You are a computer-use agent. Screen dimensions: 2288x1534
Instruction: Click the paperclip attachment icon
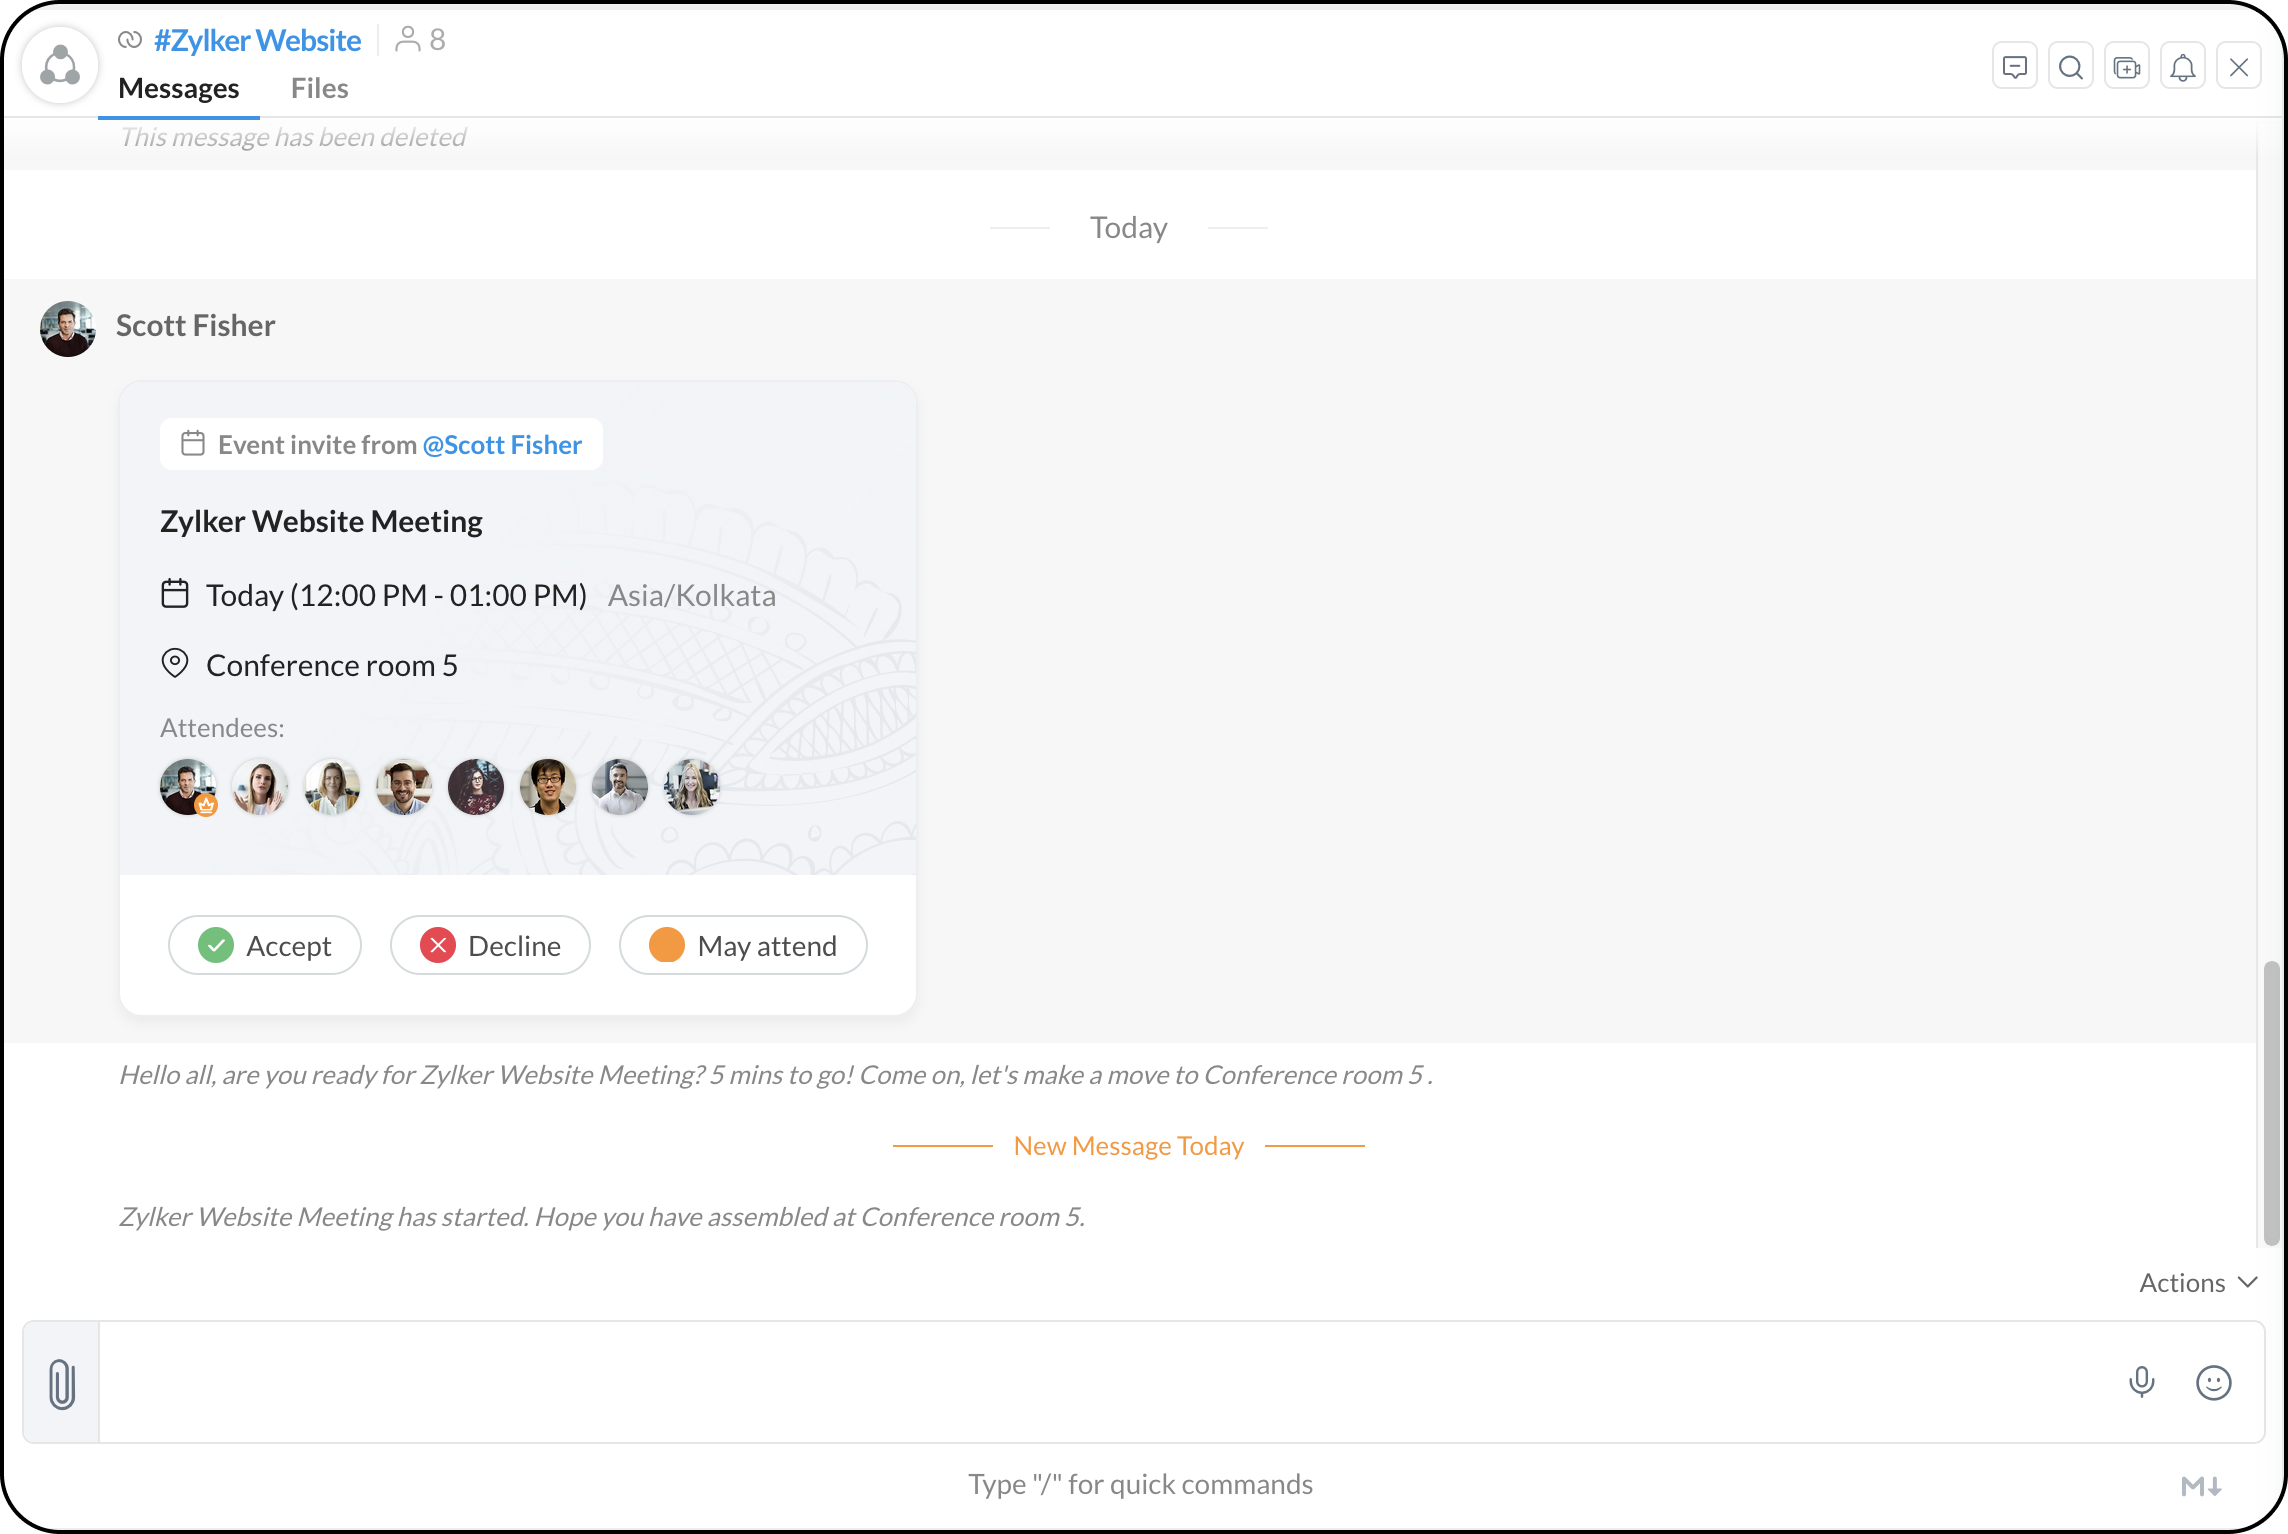(x=62, y=1383)
